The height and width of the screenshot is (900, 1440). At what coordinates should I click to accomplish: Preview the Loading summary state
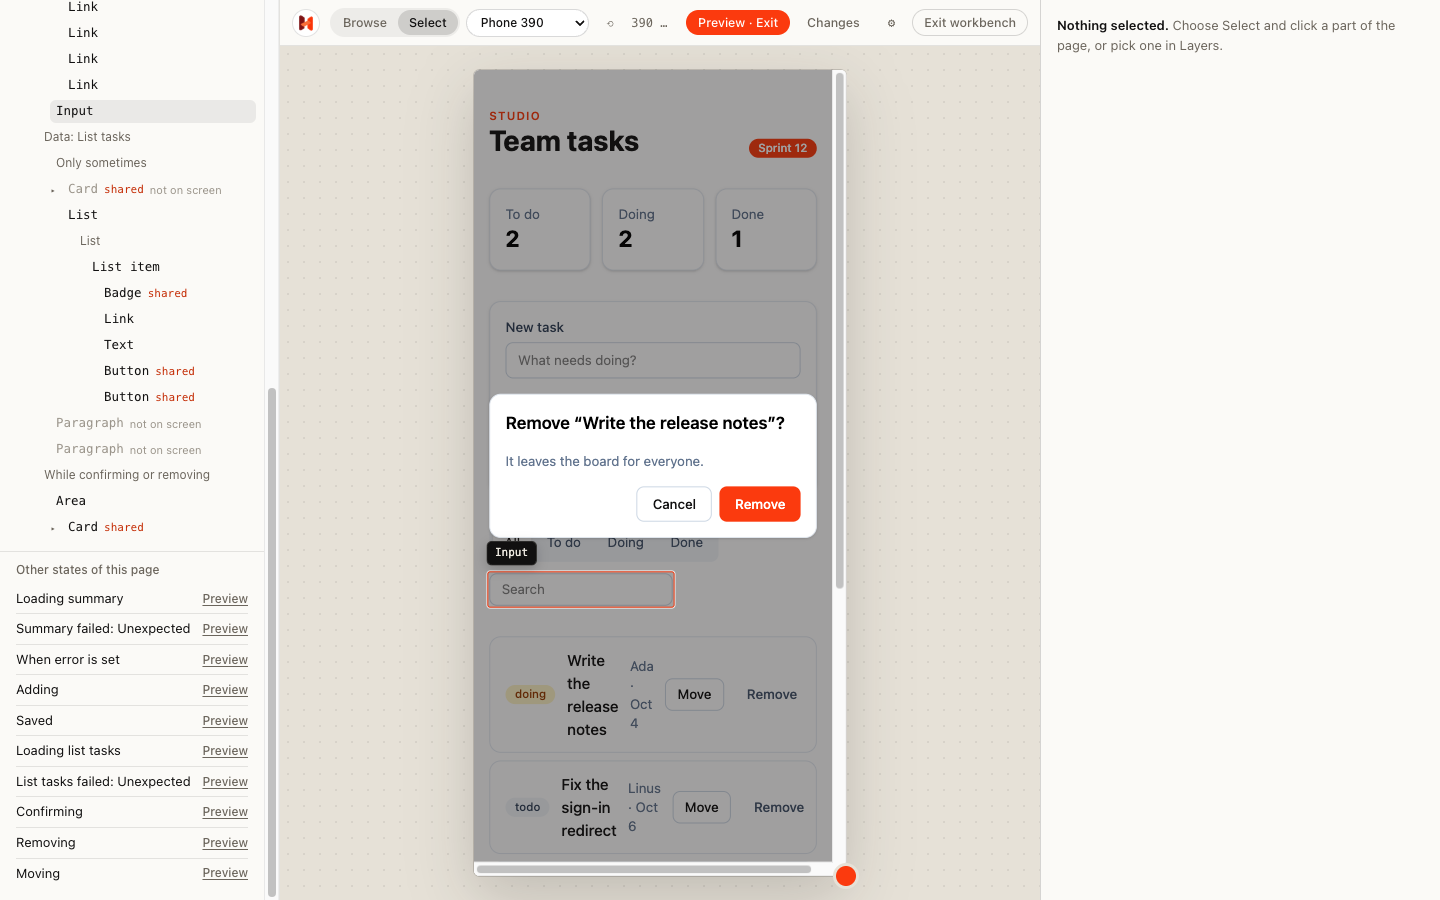(225, 599)
